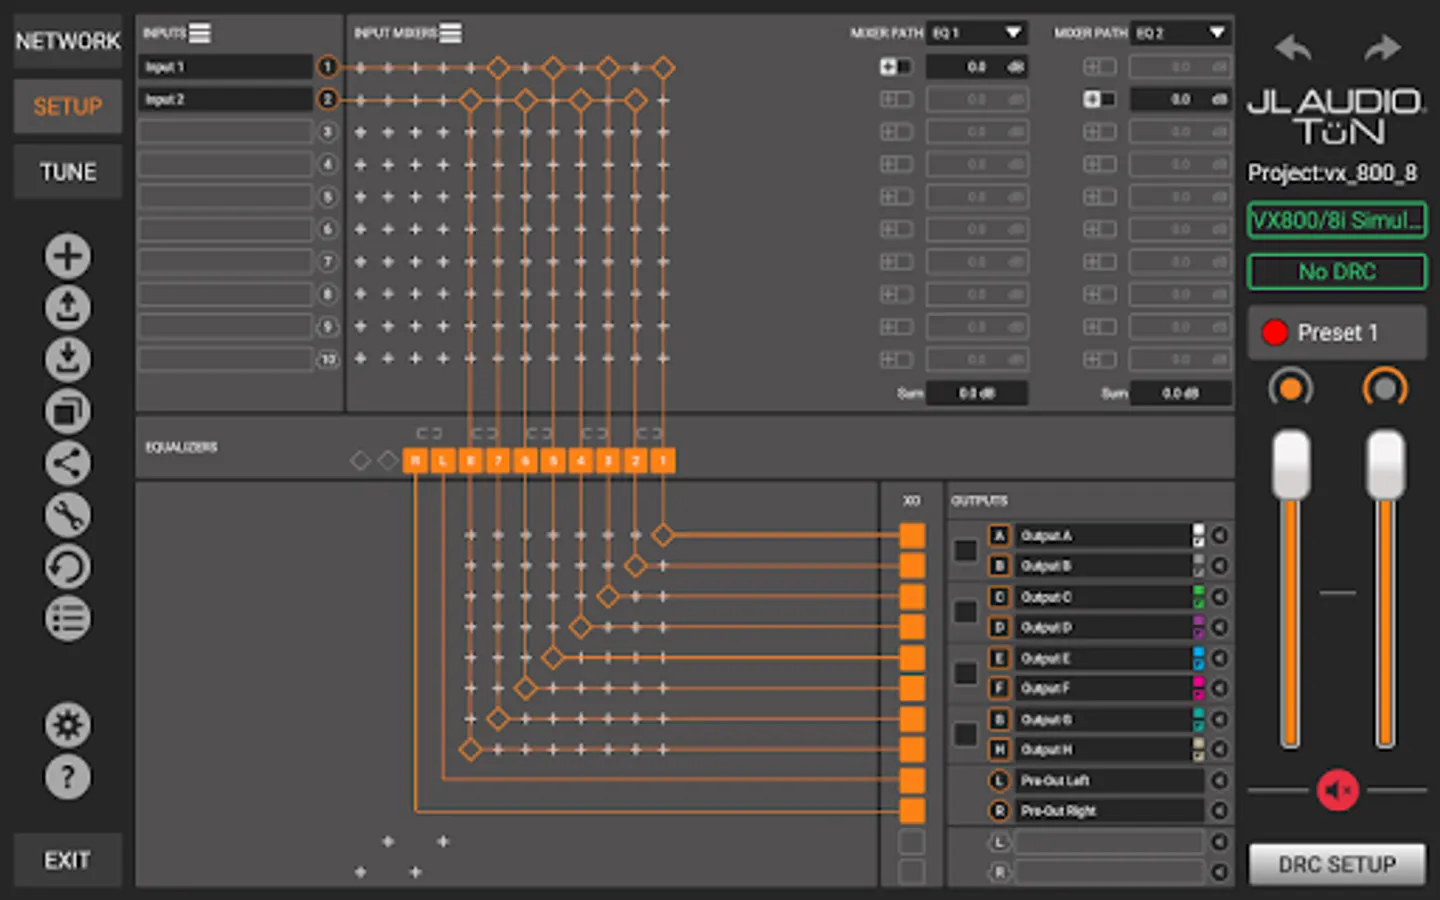Screen dimensions: 1440x900
Task: Open the INPUTS hamburger menu
Action: click(200, 33)
